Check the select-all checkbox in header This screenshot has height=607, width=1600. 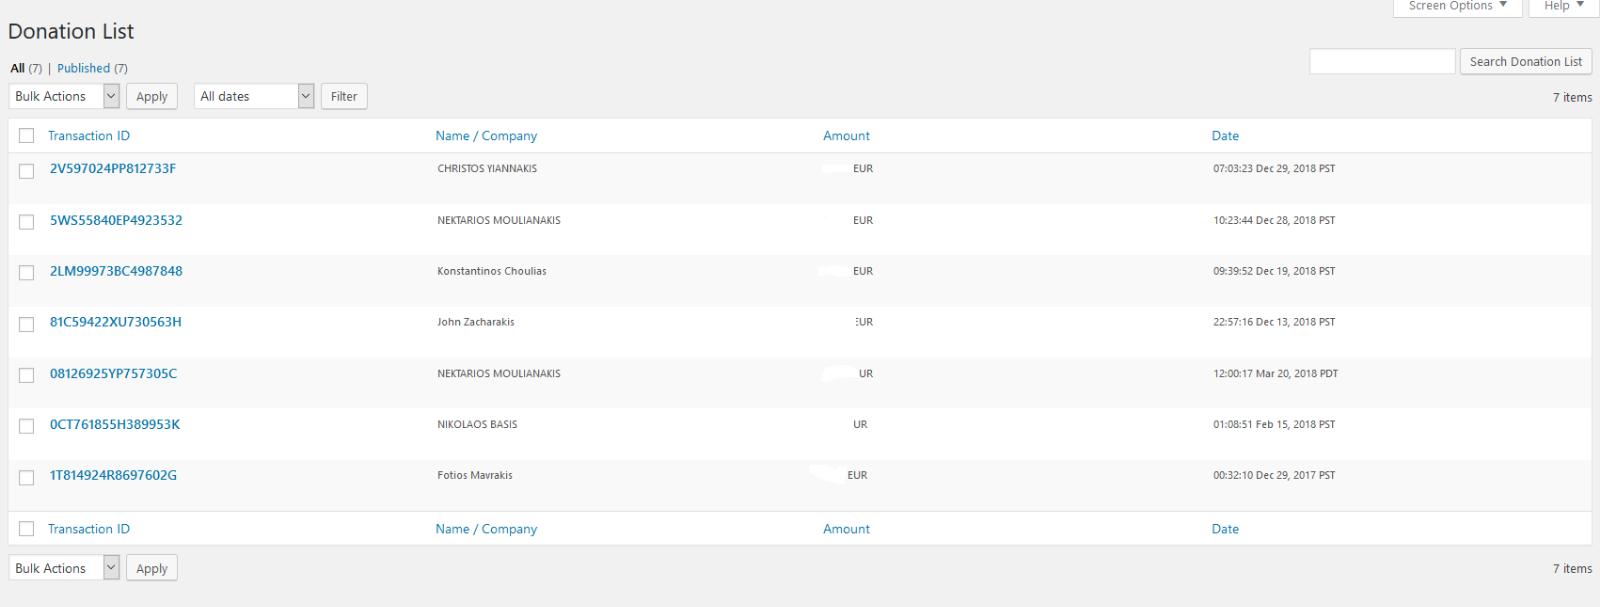point(27,136)
